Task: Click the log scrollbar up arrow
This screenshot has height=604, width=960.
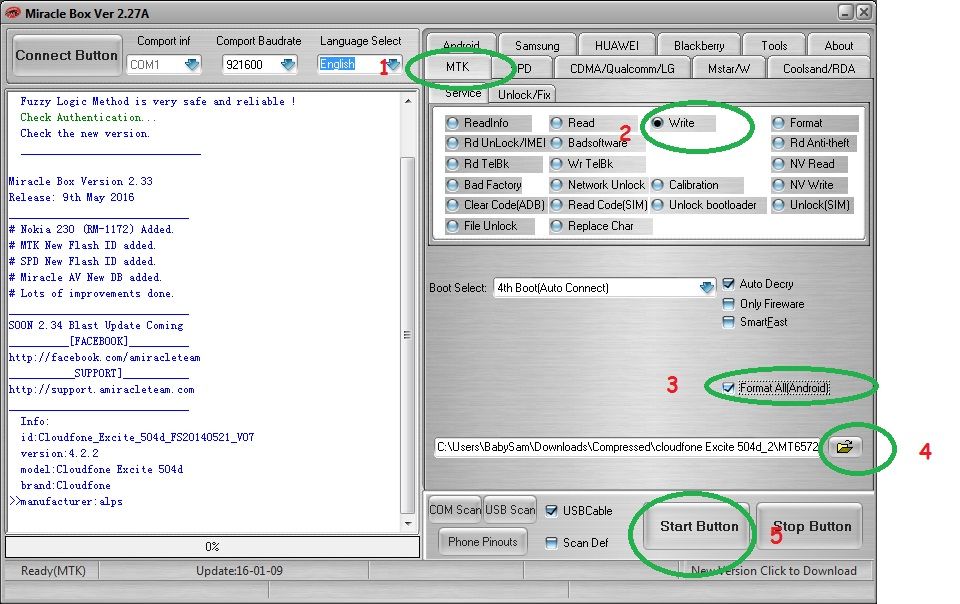Action: [408, 100]
